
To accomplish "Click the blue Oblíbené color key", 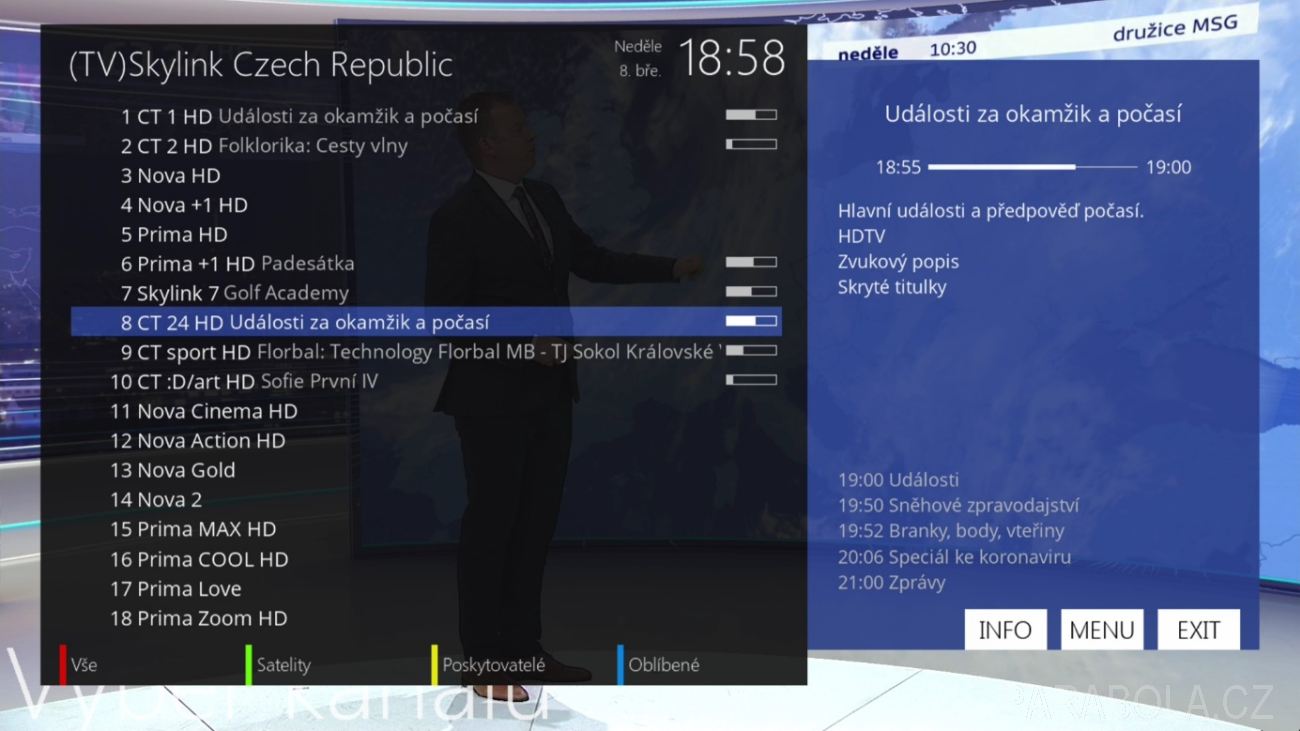I will coord(620,665).
